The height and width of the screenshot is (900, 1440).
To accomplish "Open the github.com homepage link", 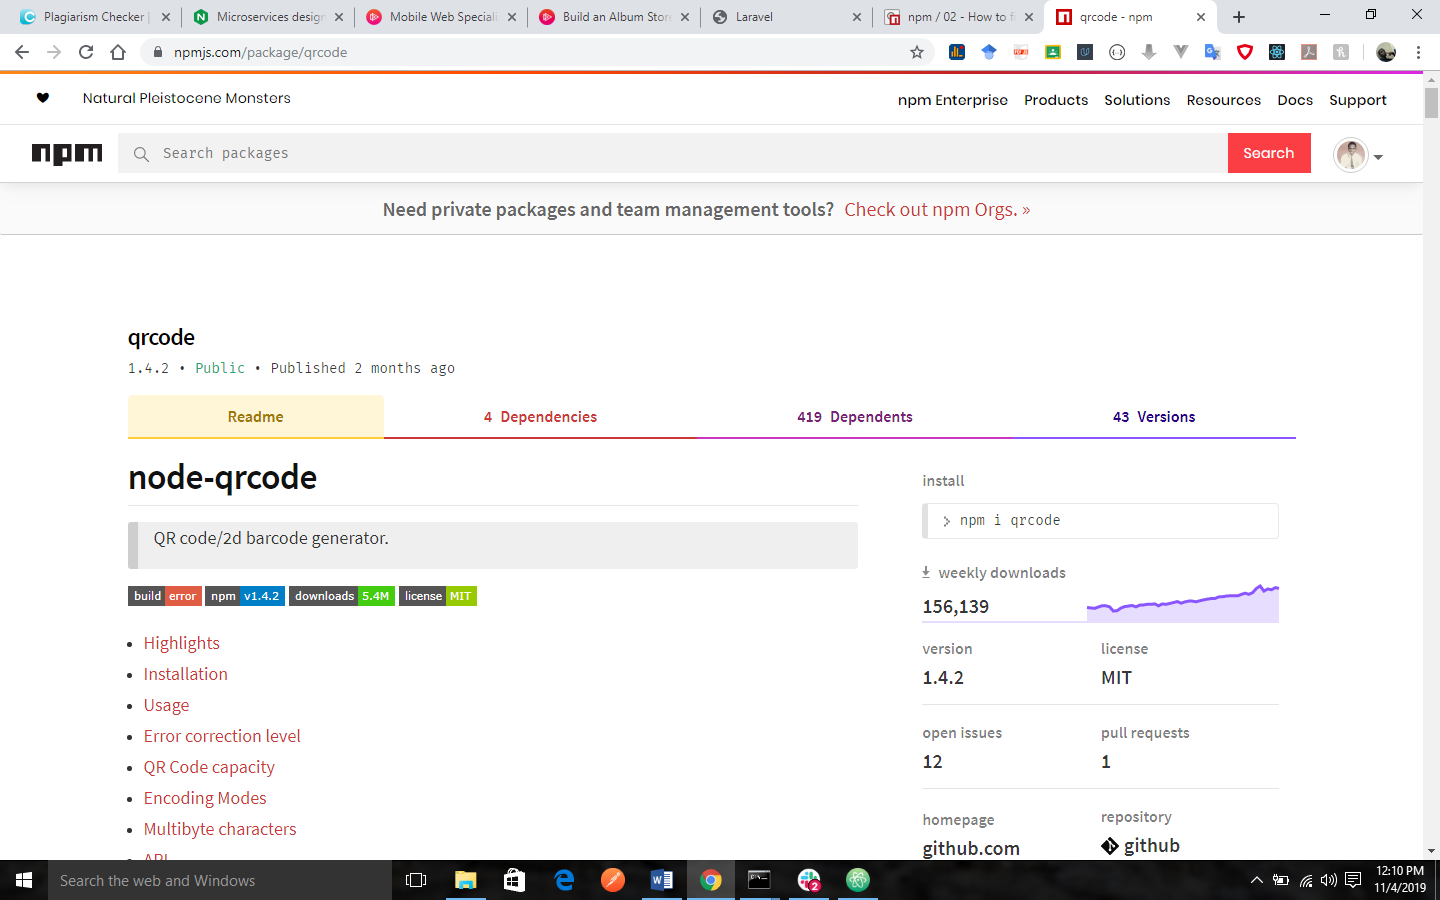I will 971,848.
